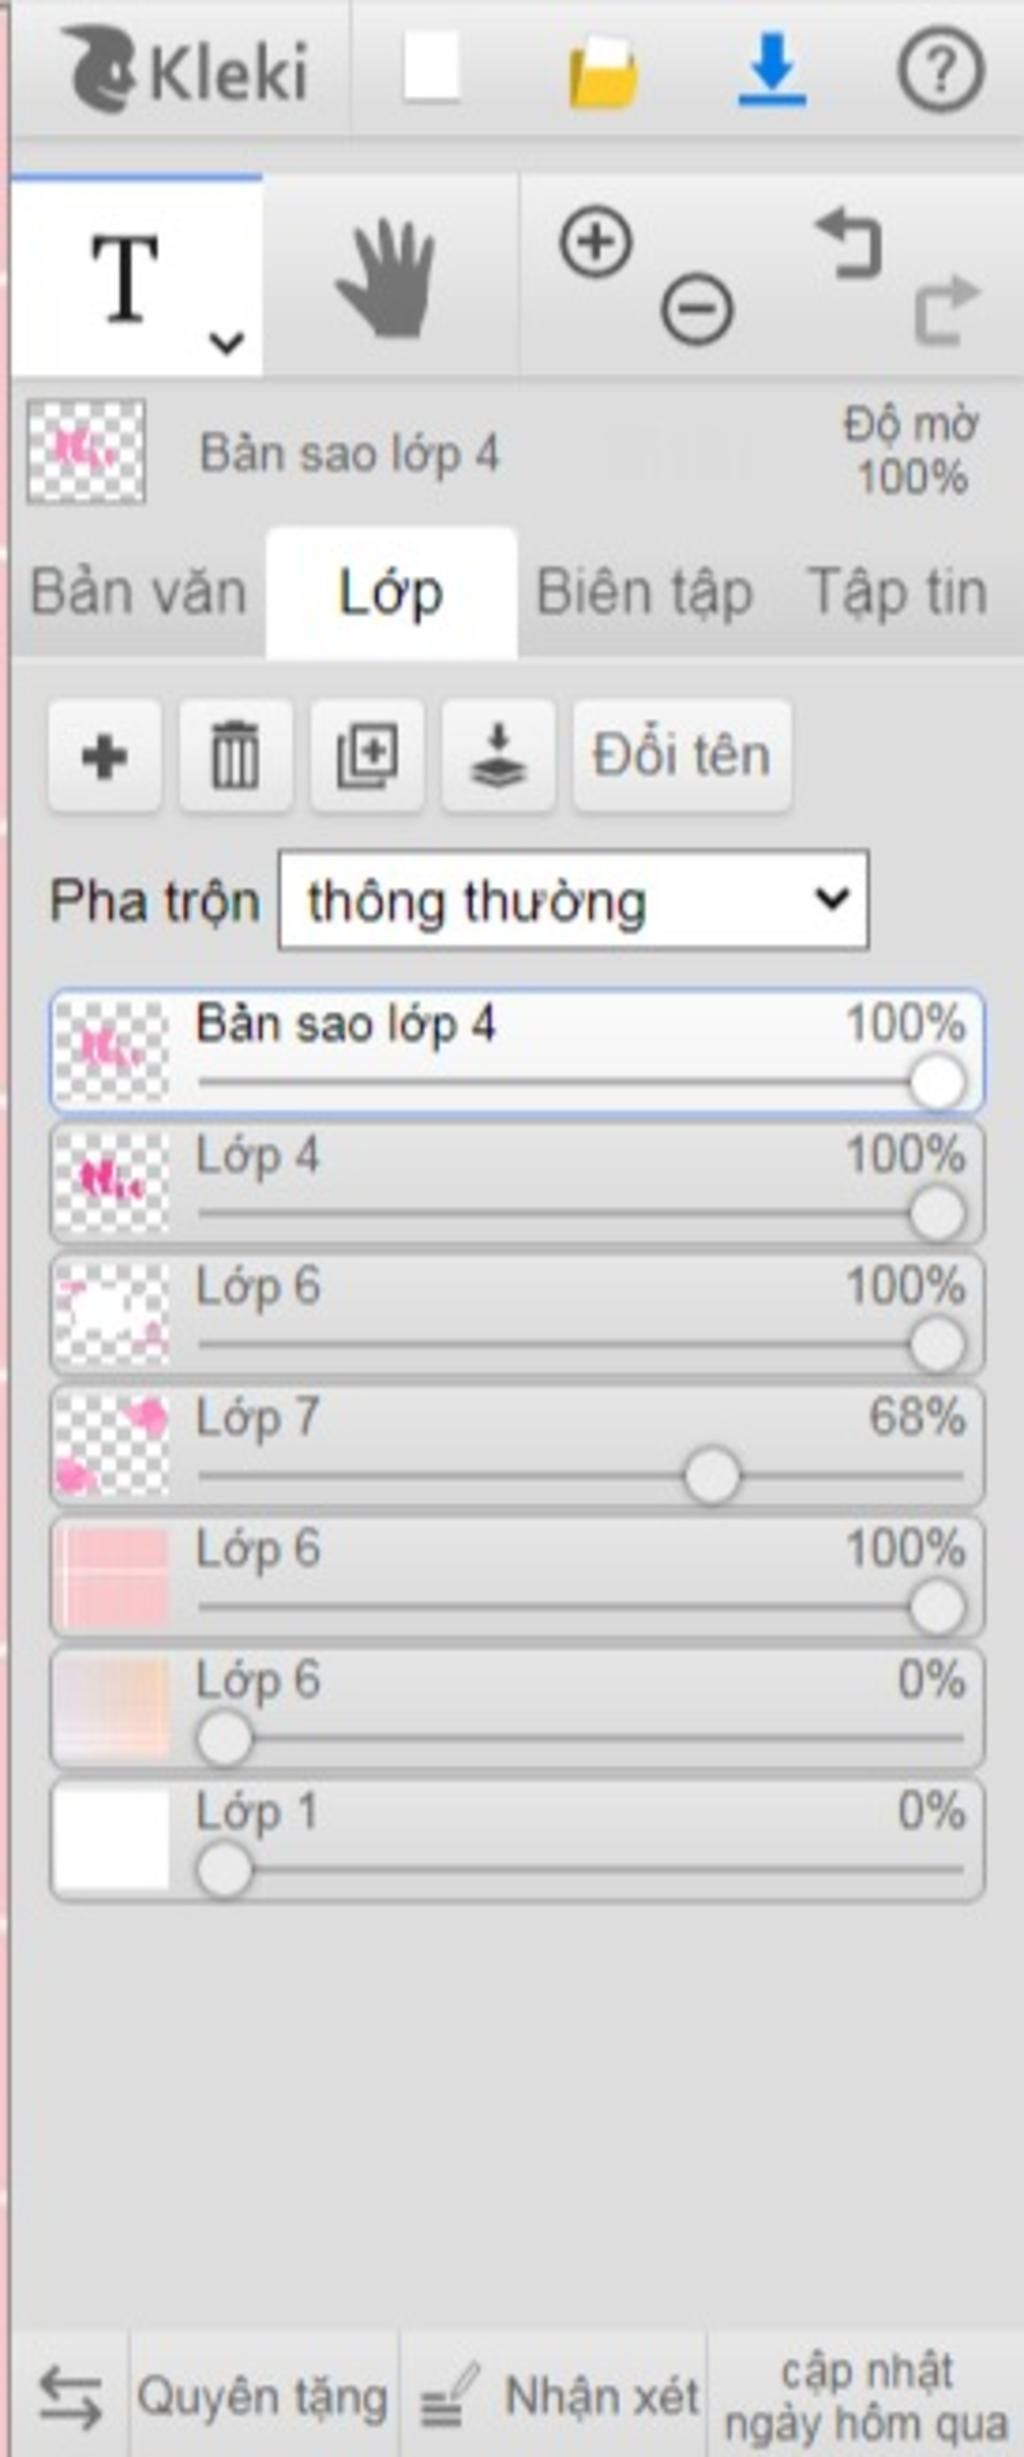Create a new blank image
1024x2457 pixels.
coord(432,67)
